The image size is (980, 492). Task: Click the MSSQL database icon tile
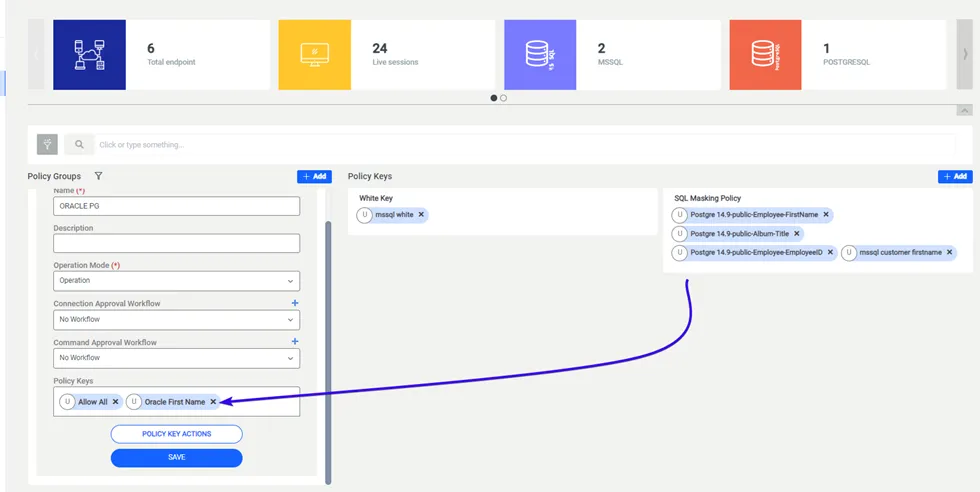click(540, 54)
